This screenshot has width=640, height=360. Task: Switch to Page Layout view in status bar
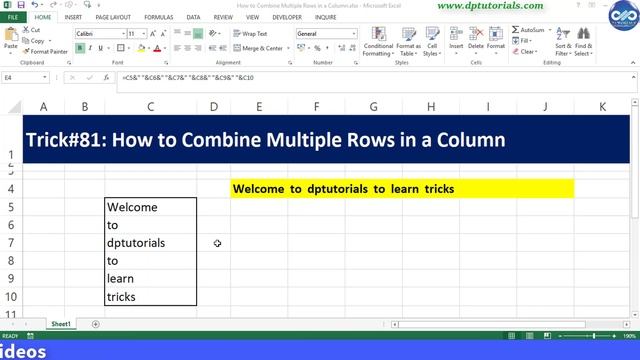tap(529, 336)
